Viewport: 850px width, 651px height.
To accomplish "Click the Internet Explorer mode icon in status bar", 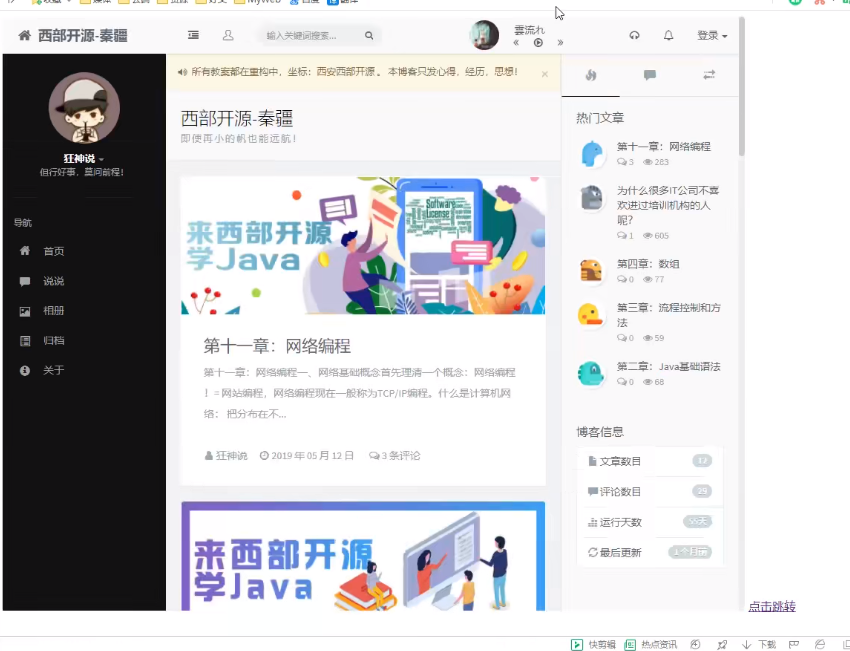I will point(820,644).
